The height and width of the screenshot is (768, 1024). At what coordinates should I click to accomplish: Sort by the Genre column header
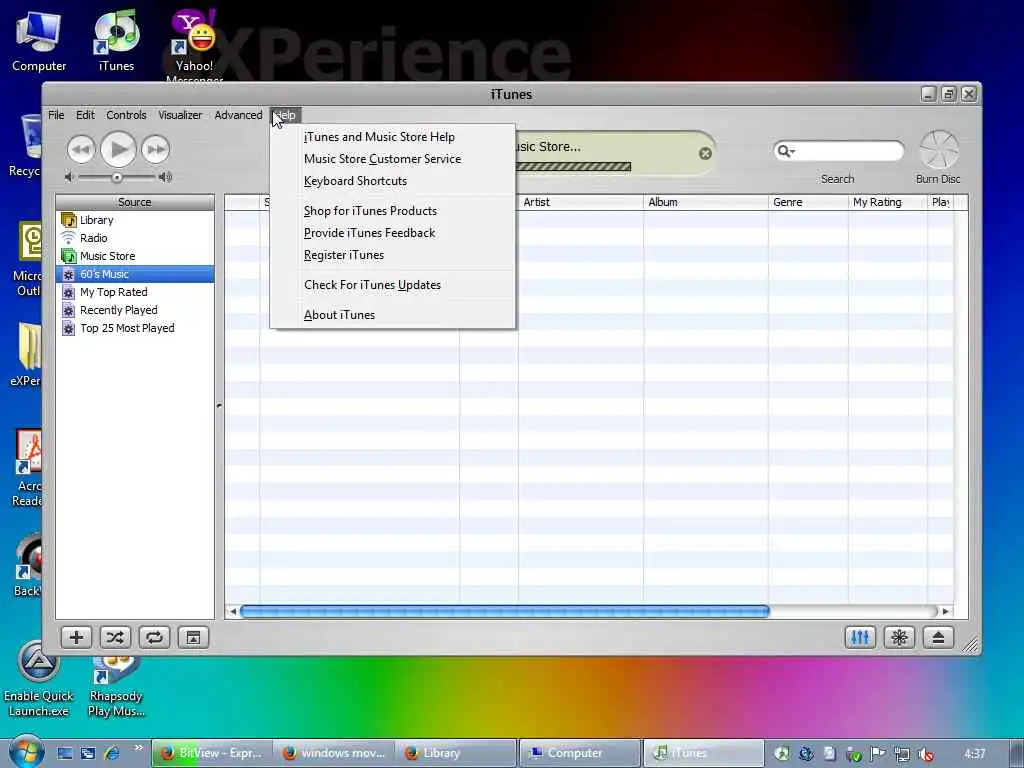(x=808, y=202)
